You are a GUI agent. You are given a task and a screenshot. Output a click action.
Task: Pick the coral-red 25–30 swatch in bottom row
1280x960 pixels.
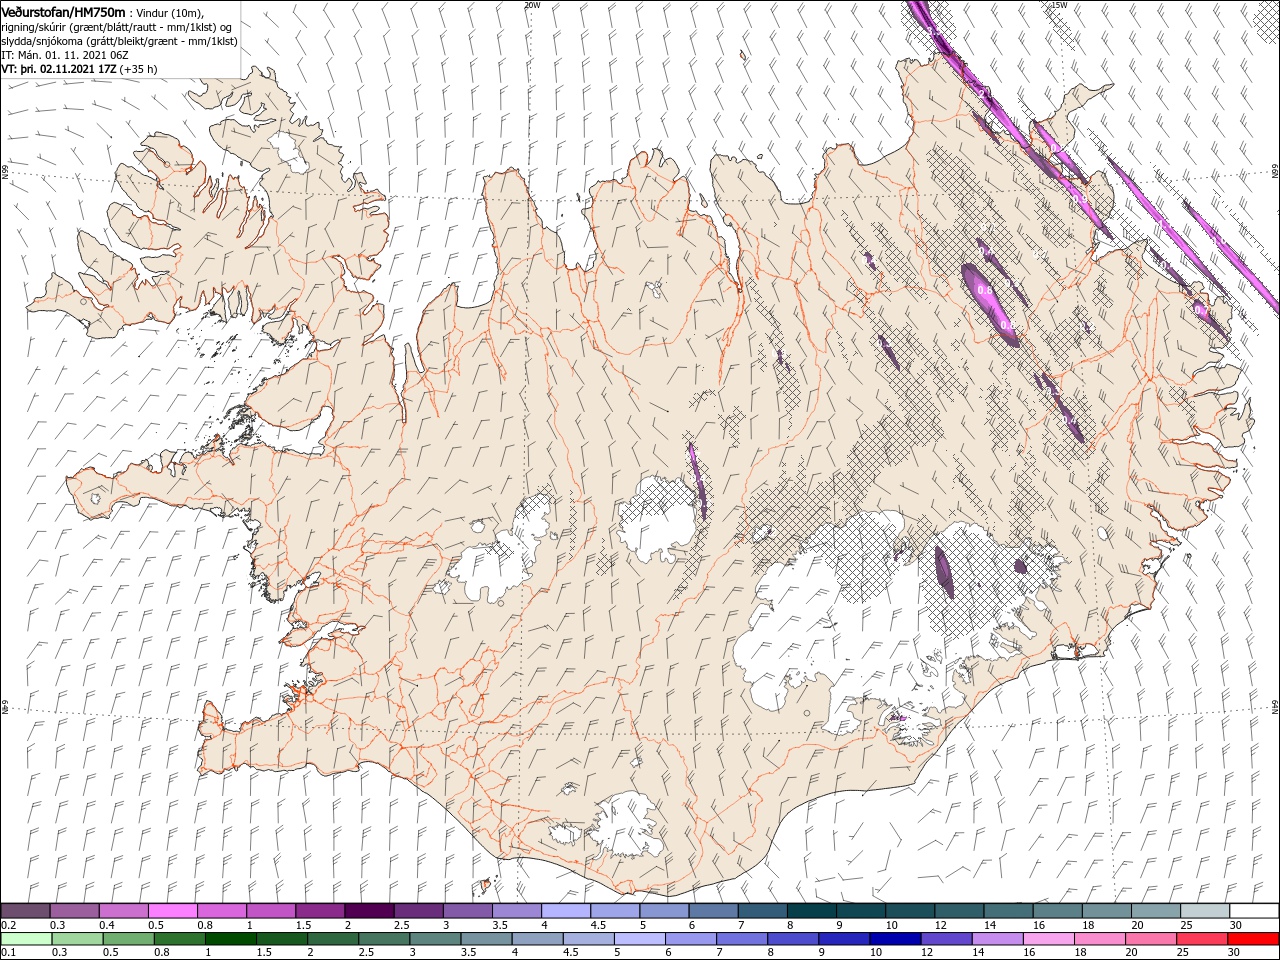coord(1202,939)
